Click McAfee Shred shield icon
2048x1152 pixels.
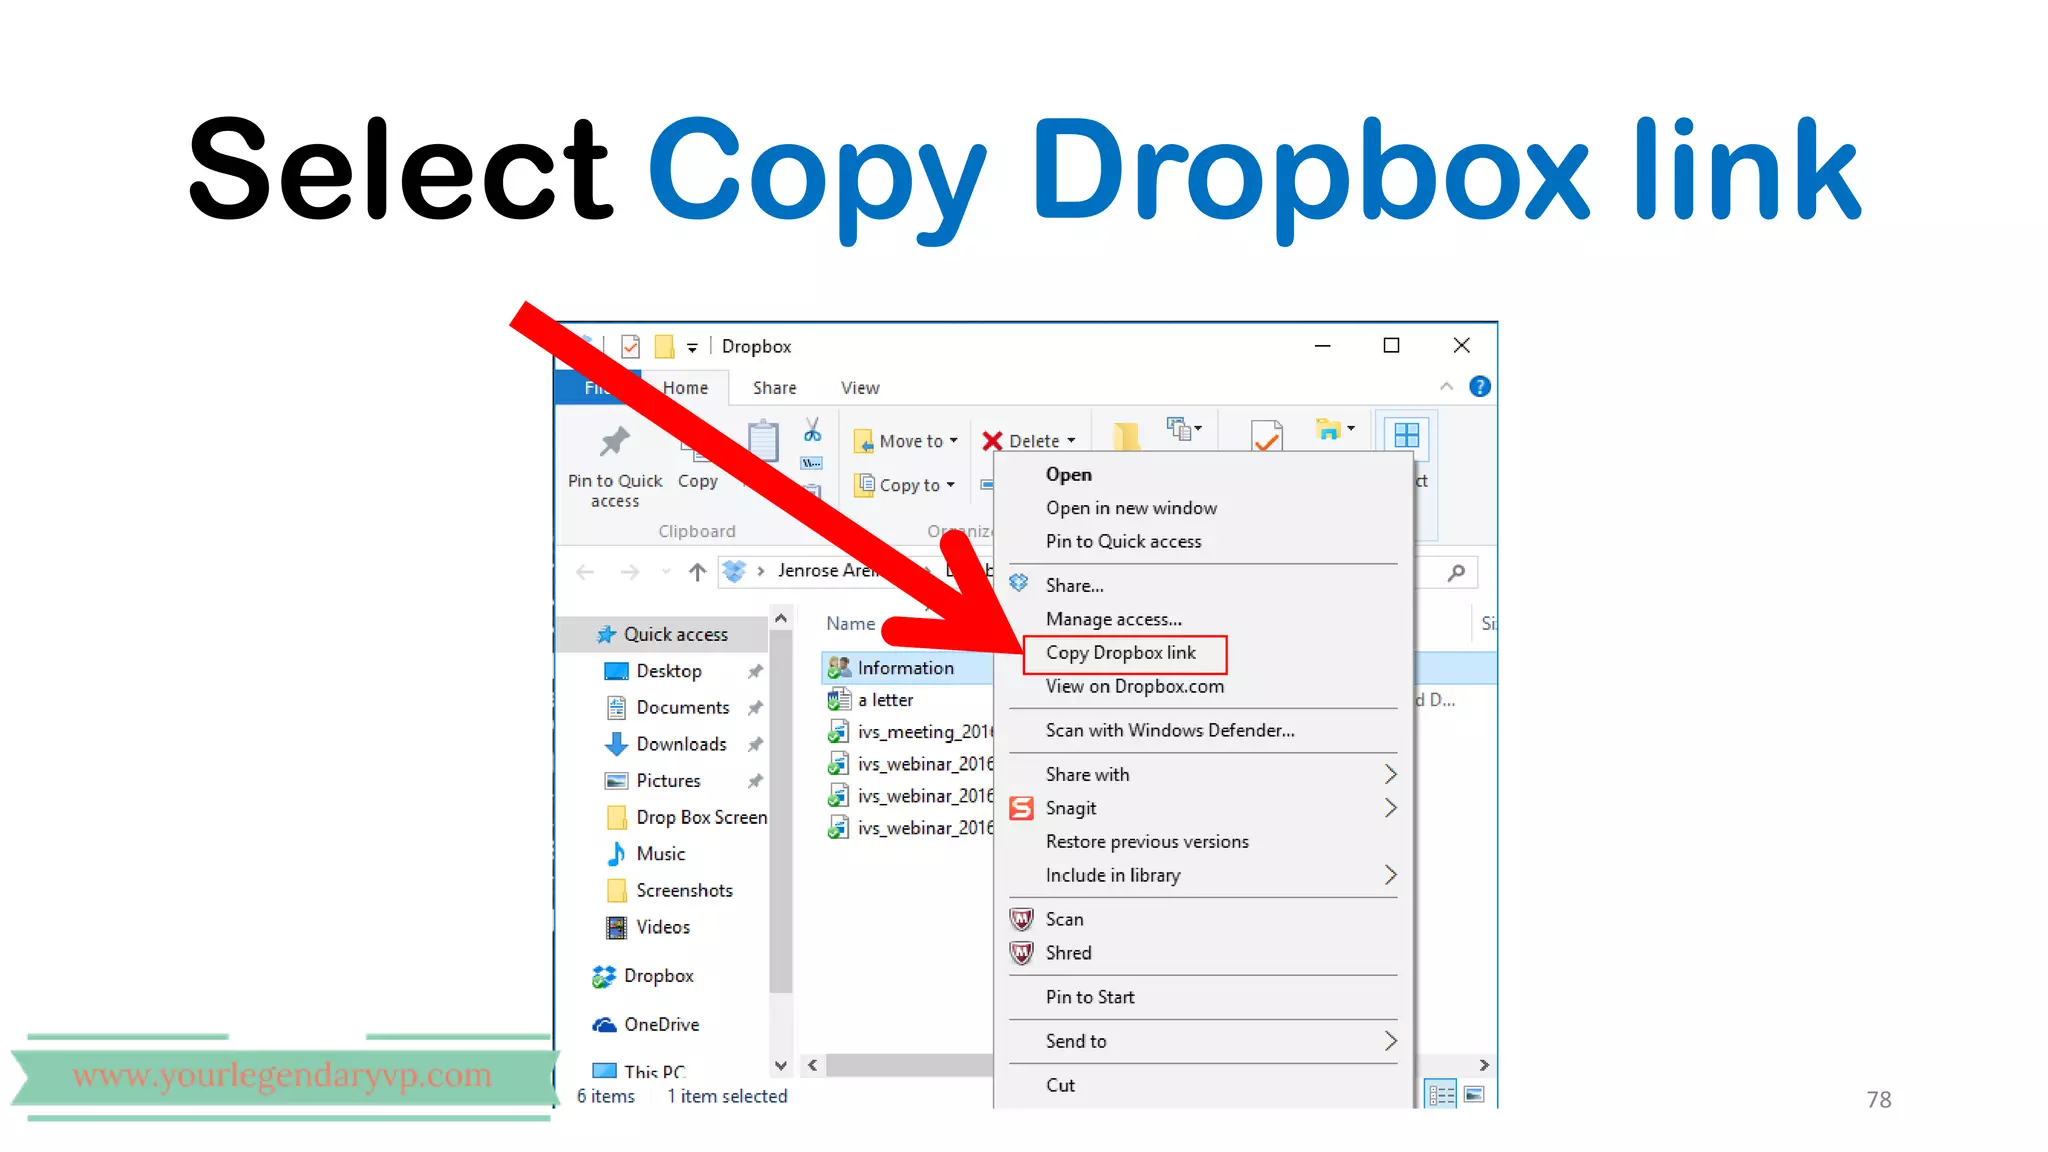click(1021, 953)
